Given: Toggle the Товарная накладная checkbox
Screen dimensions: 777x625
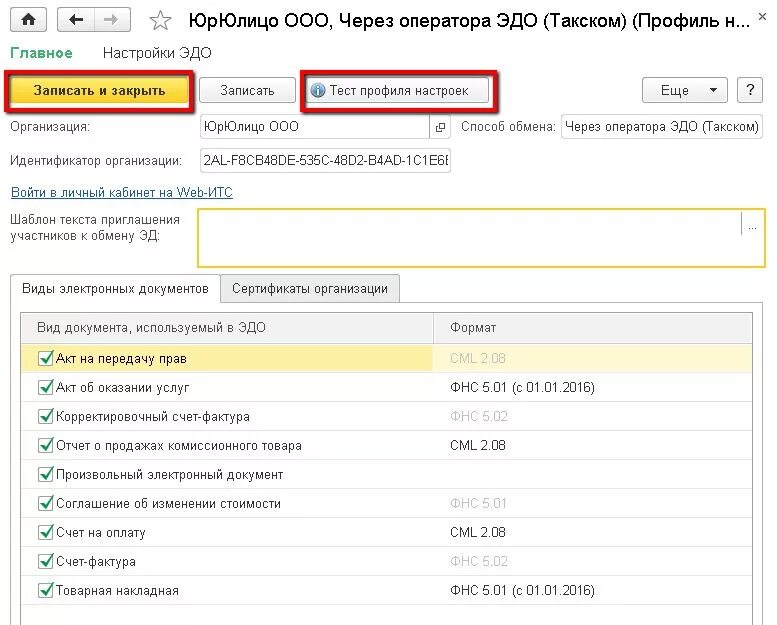Looking at the screenshot, I should 45,590.
